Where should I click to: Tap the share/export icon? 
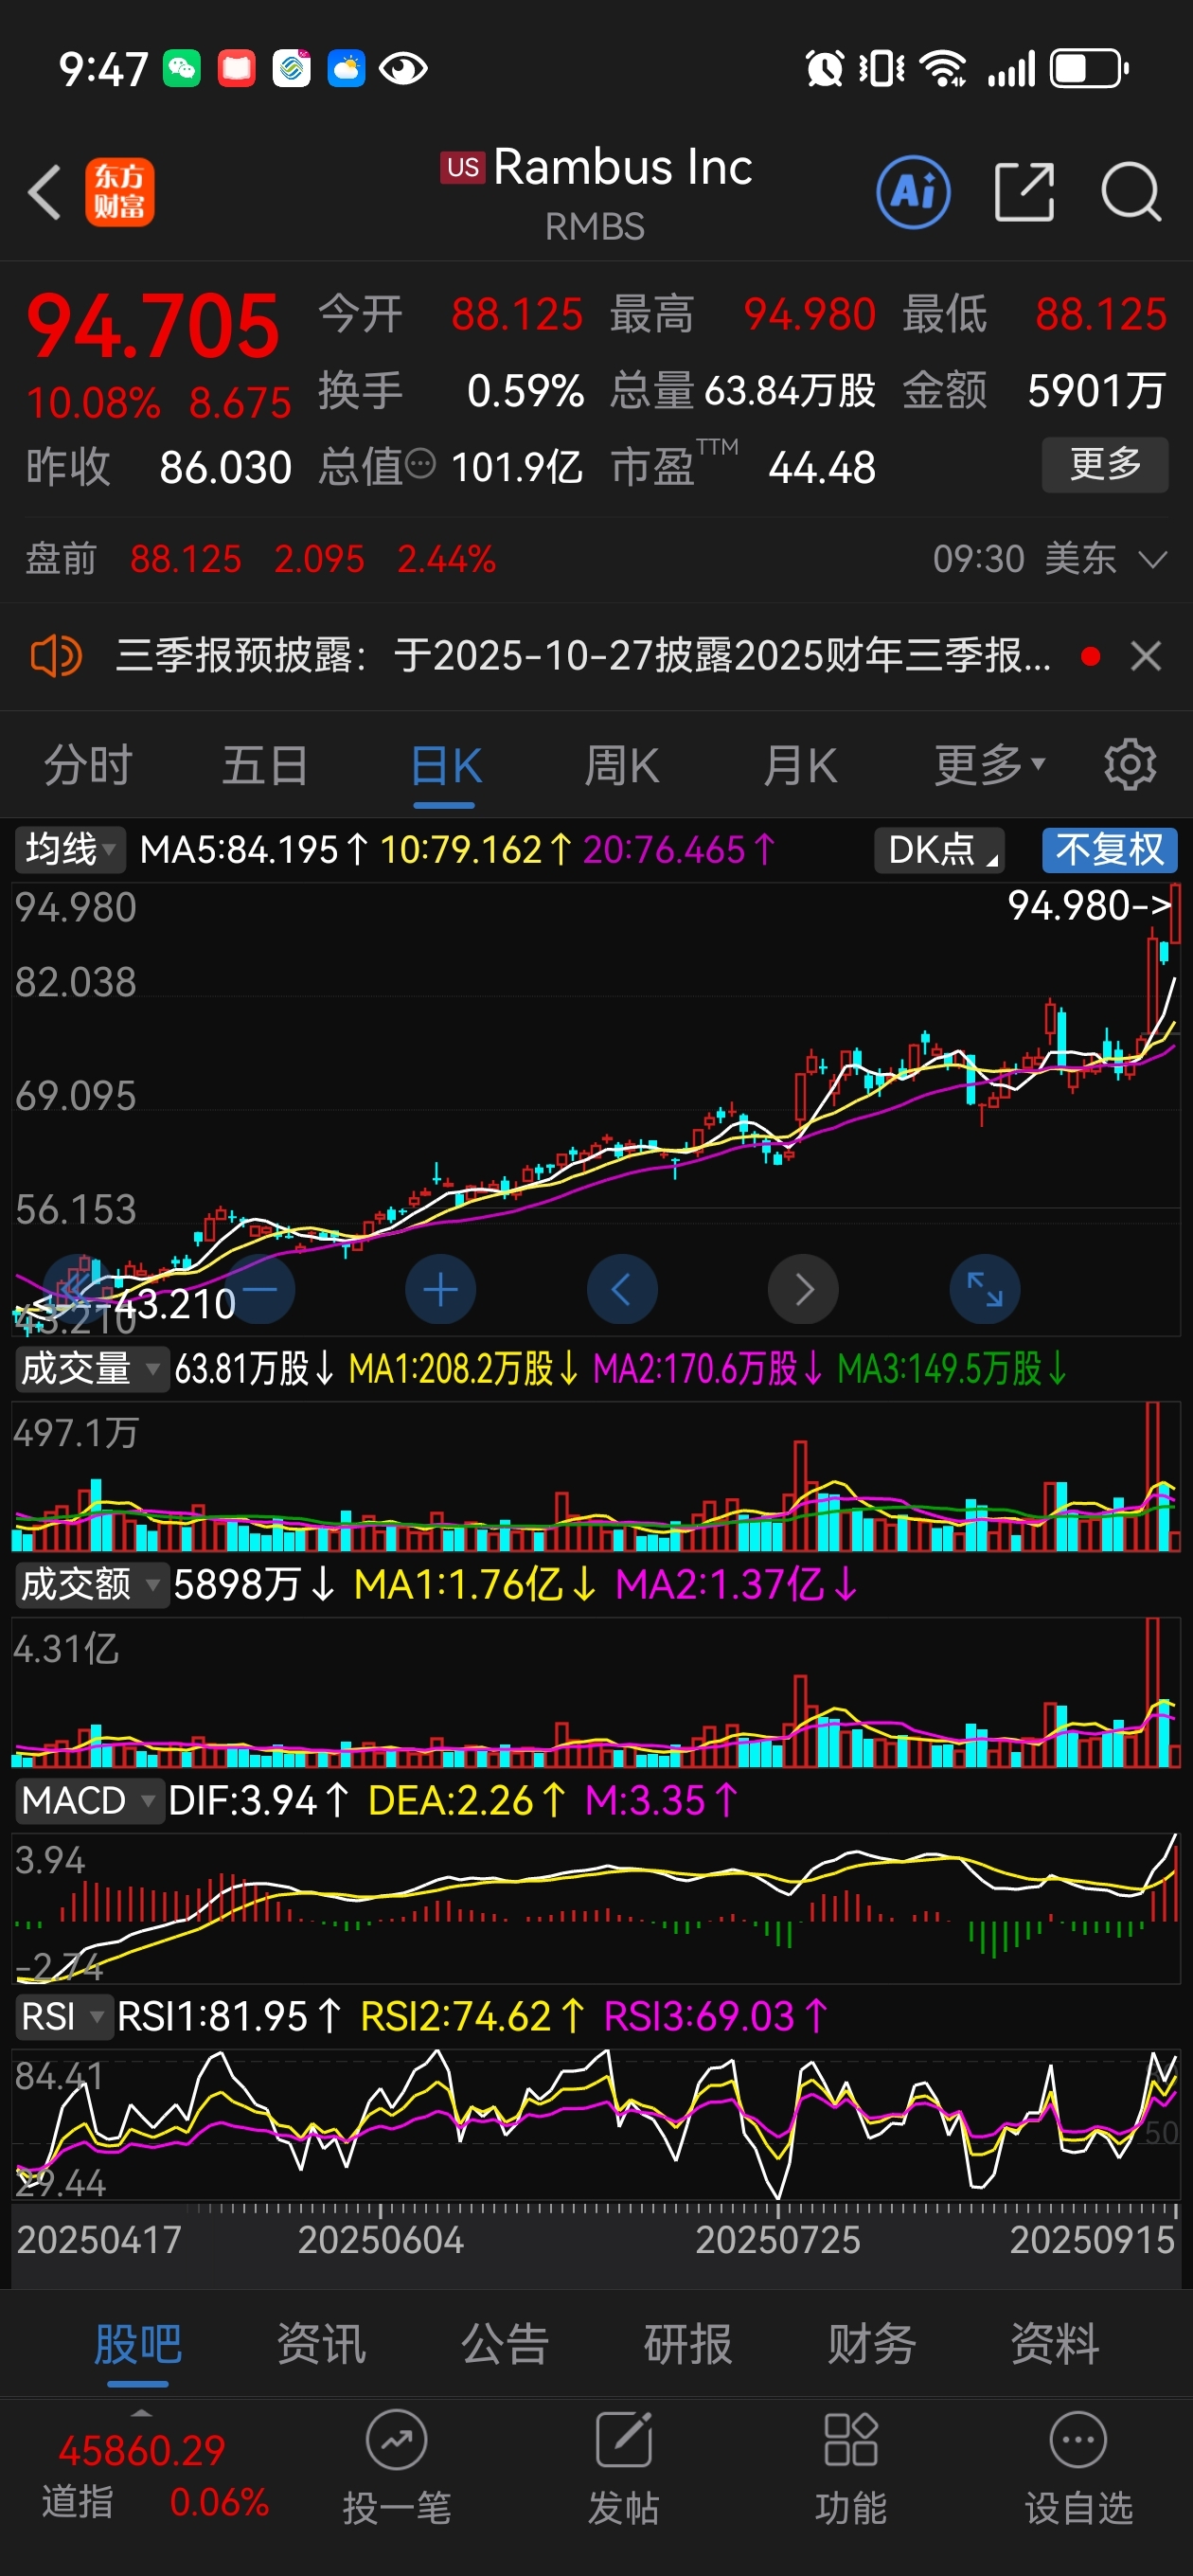[x=1024, y=191]
